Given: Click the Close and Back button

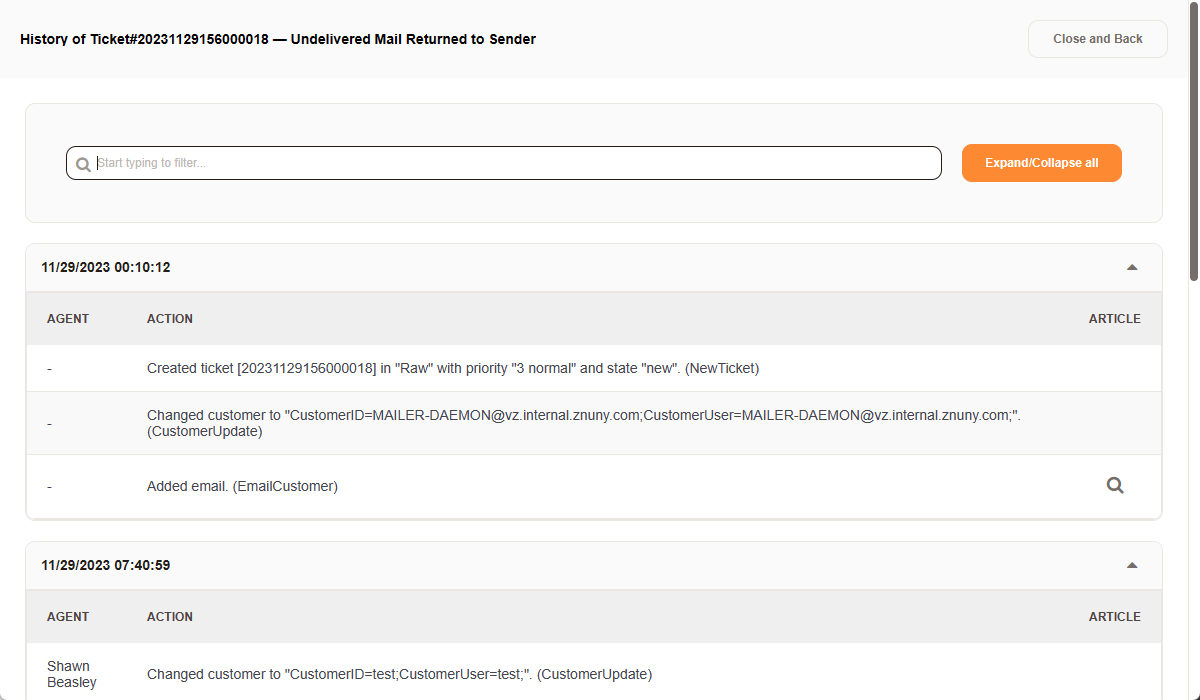Looking at the screenshot, I should click(x=1097, y=39).
